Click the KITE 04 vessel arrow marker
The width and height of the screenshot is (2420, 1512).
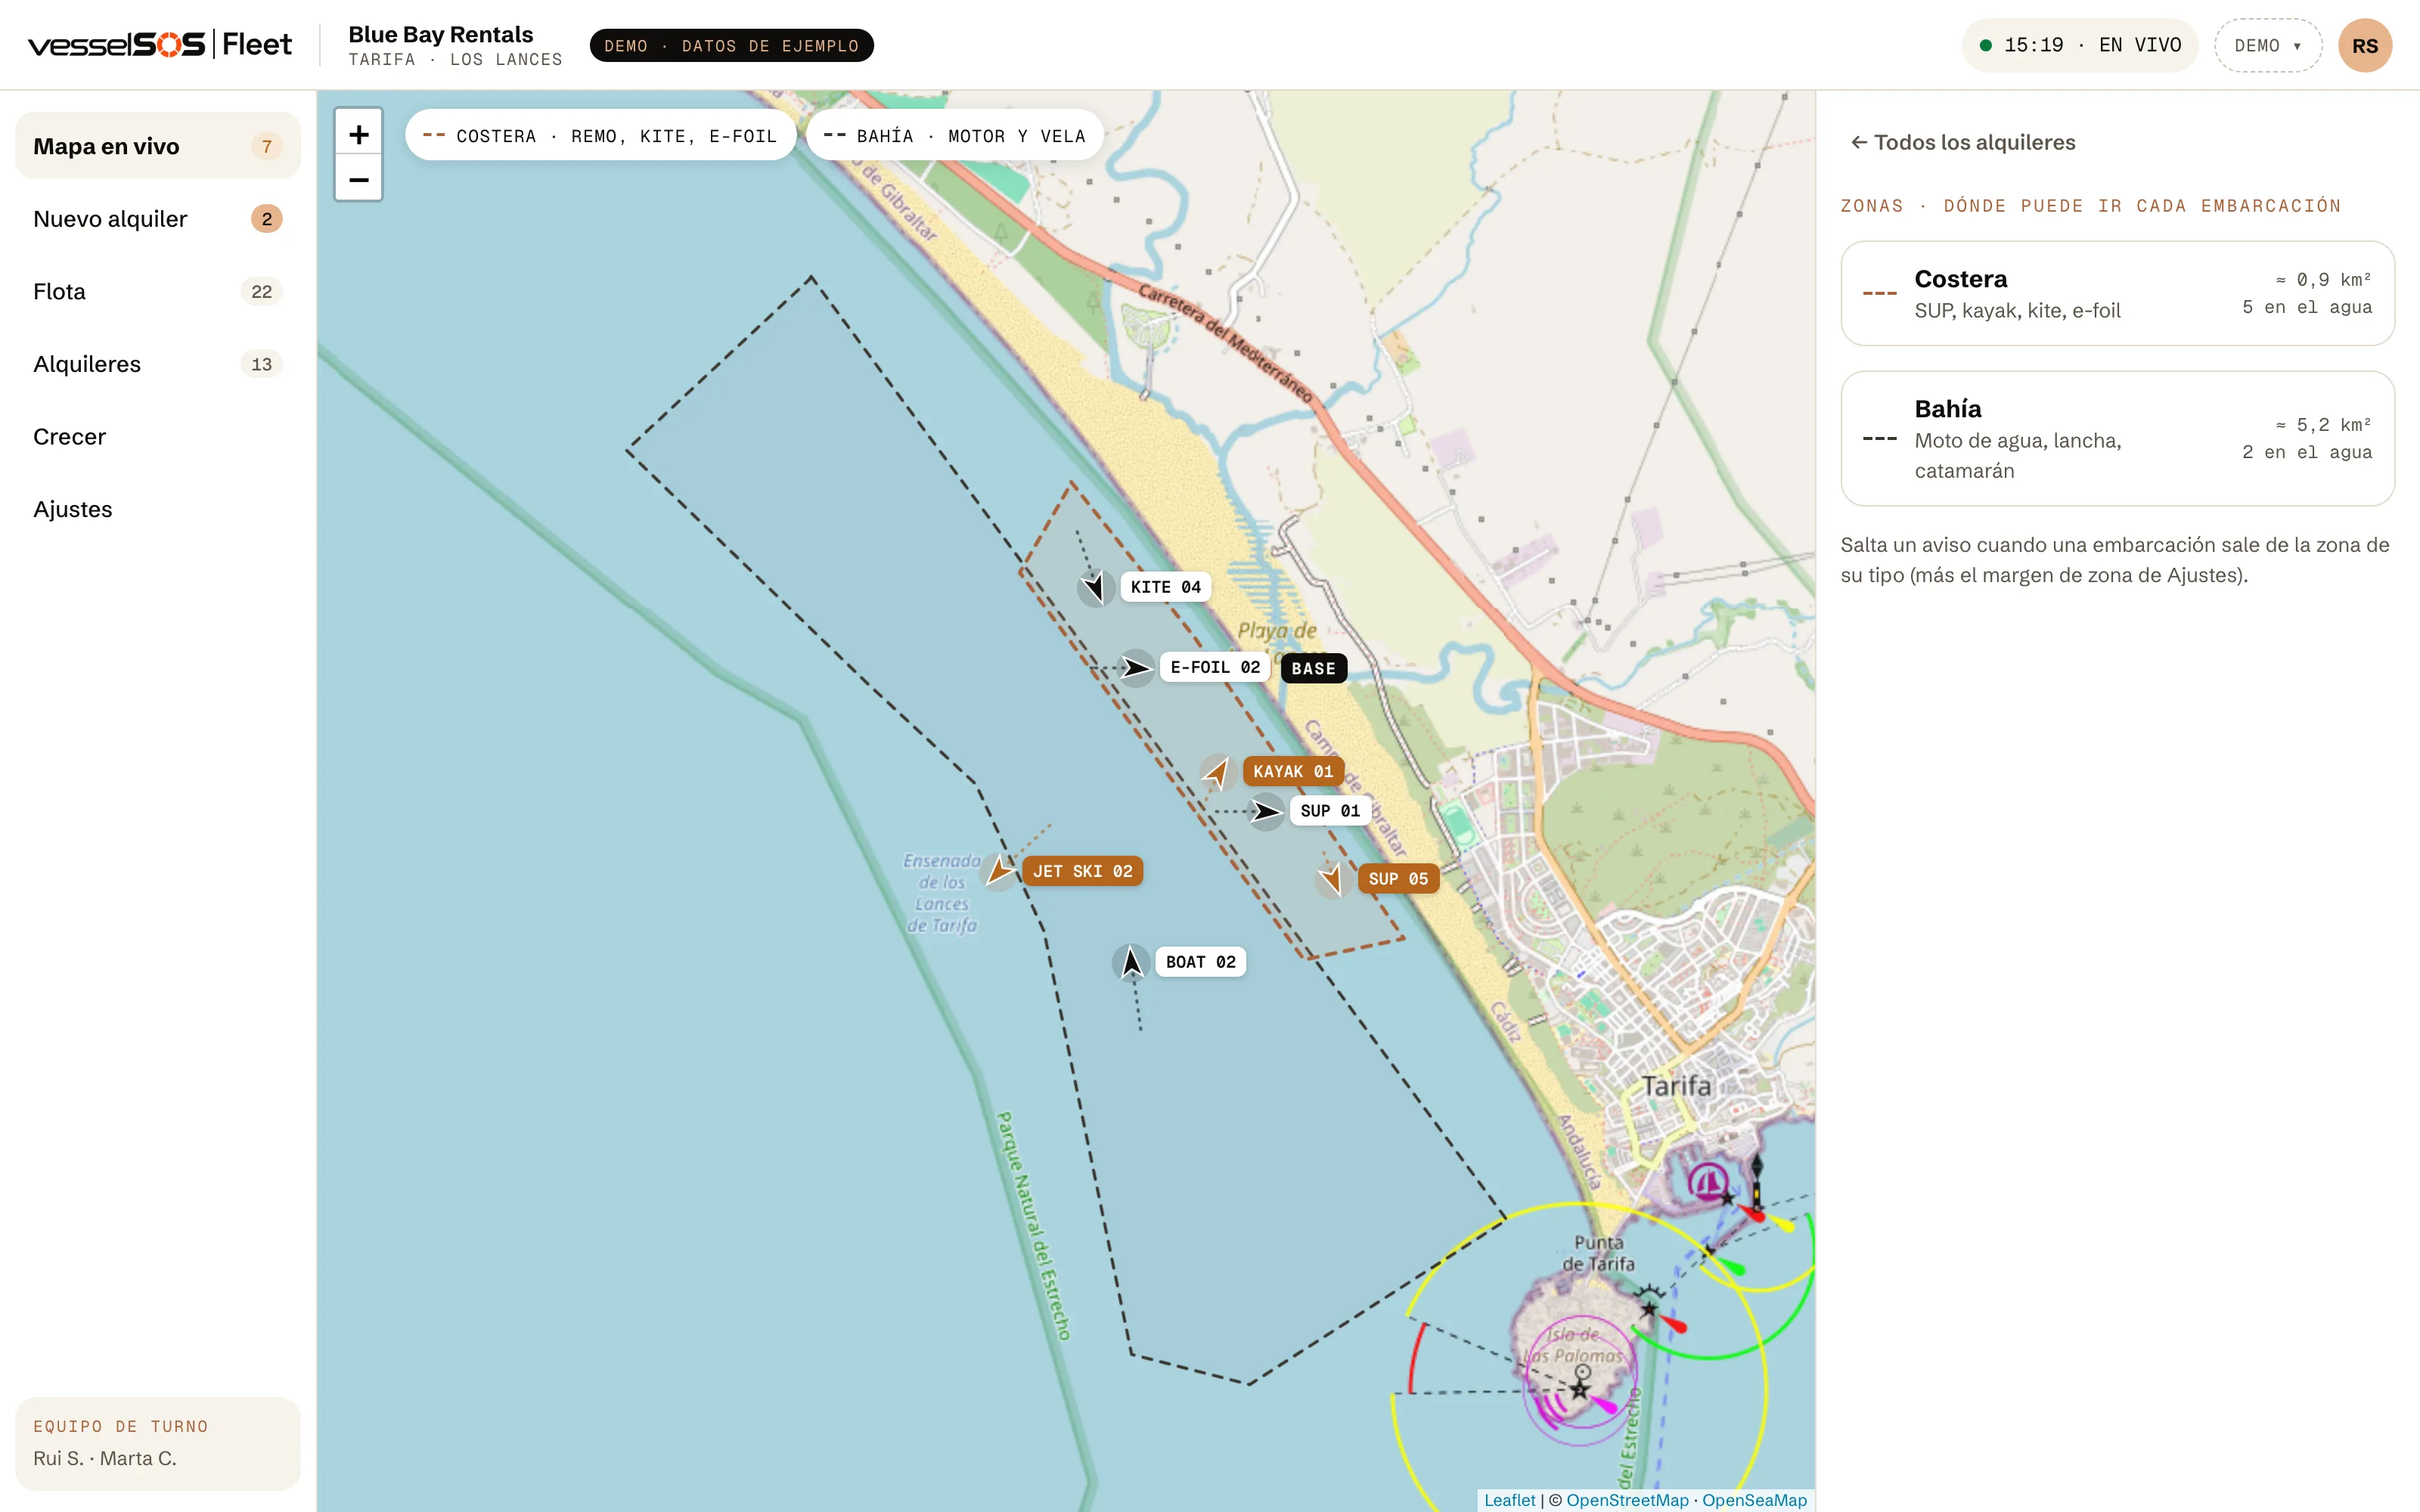pos(1096,587)
